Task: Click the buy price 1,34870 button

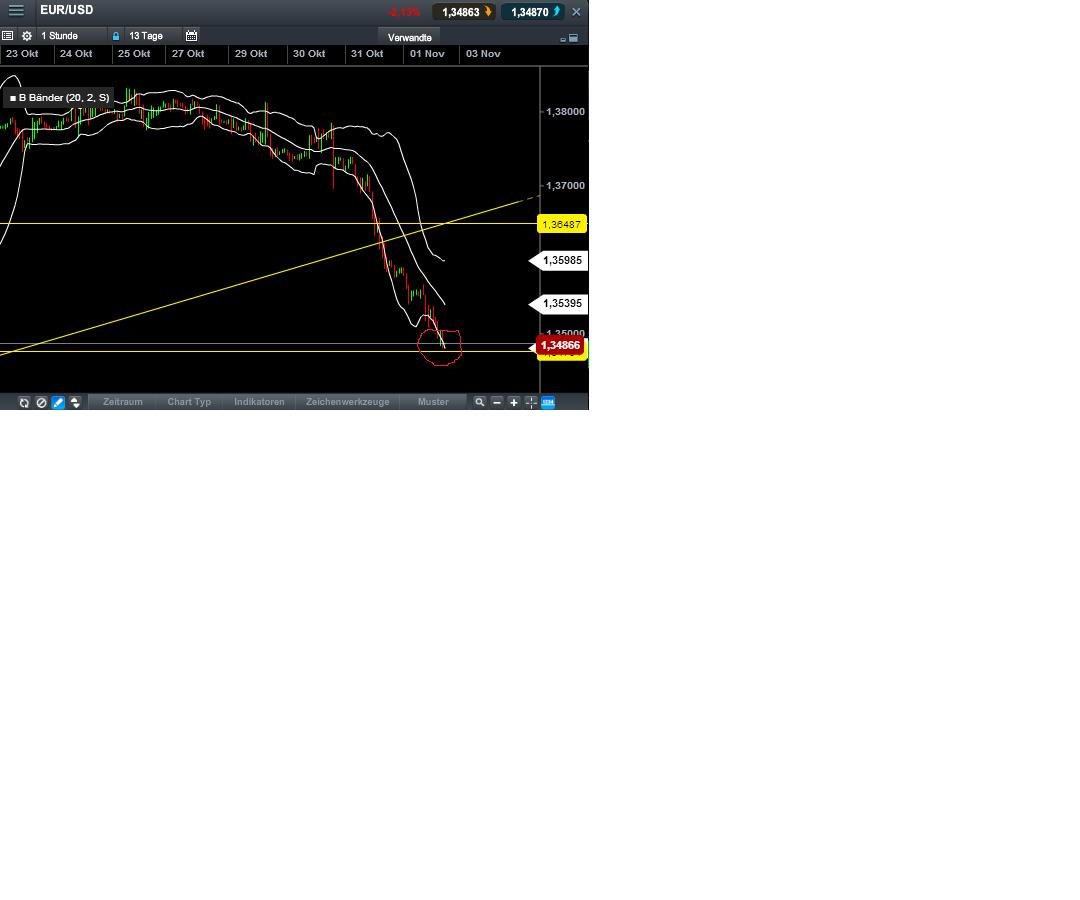Action: tap(531, 12)
